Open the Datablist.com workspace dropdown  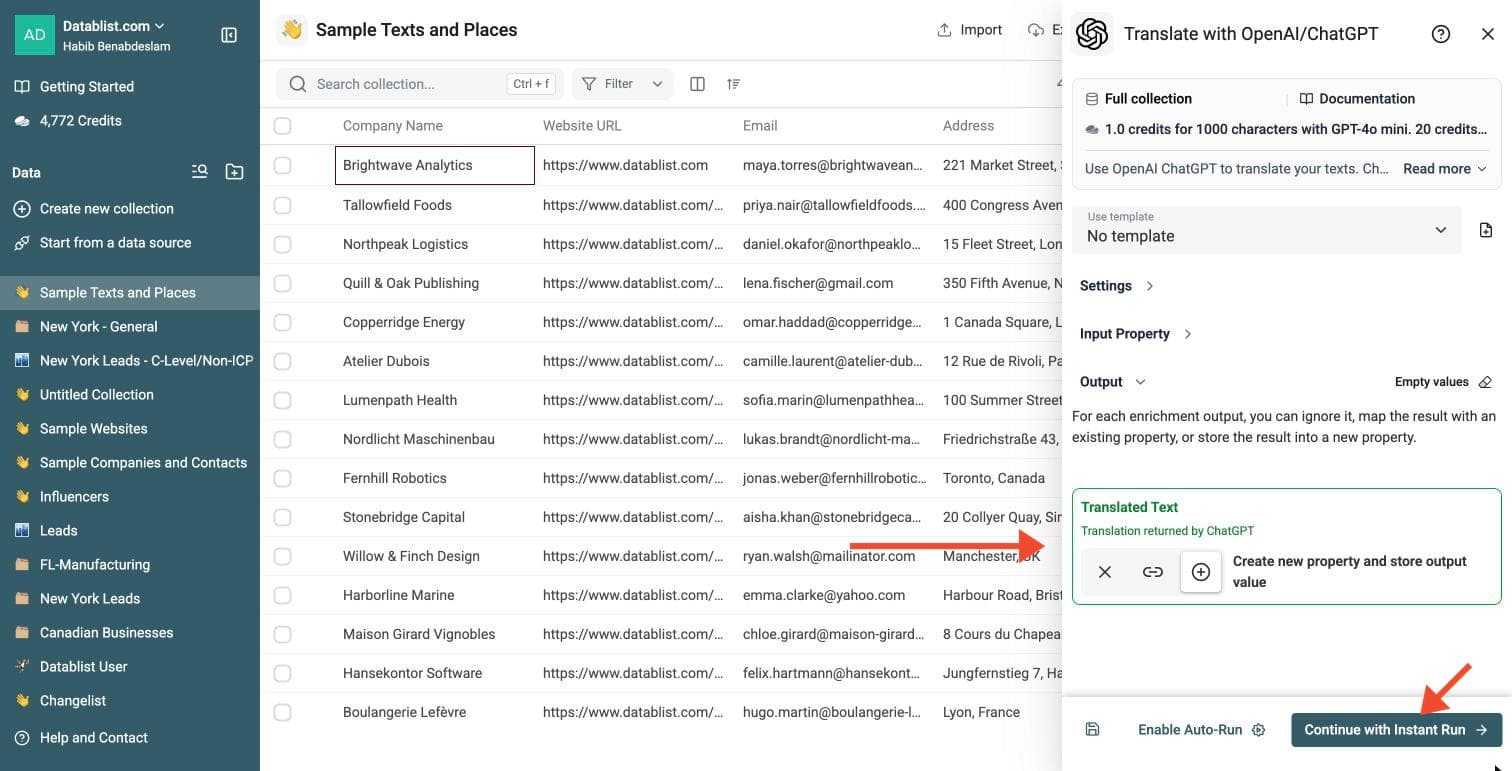pyautogui.click(x=114, y=26)
